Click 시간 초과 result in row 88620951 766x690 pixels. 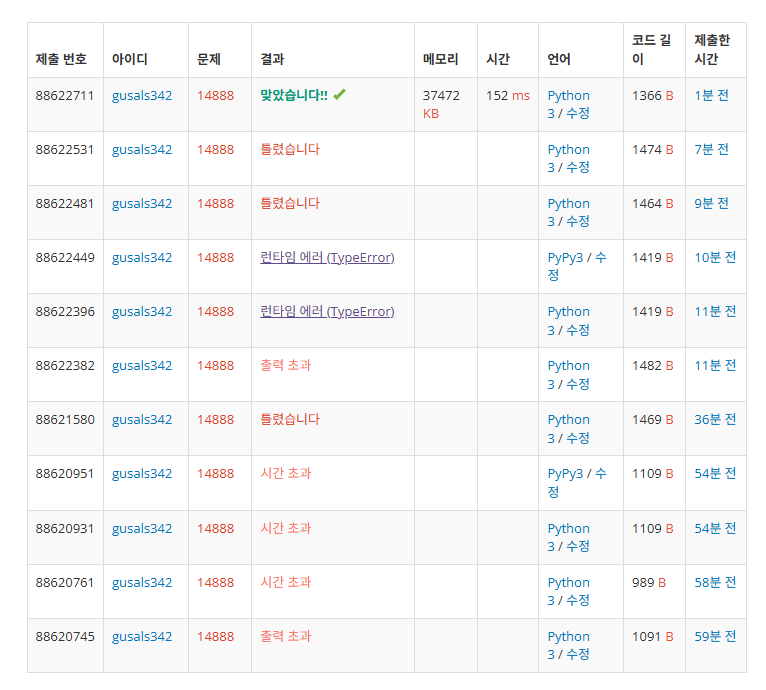pos(286,473)
